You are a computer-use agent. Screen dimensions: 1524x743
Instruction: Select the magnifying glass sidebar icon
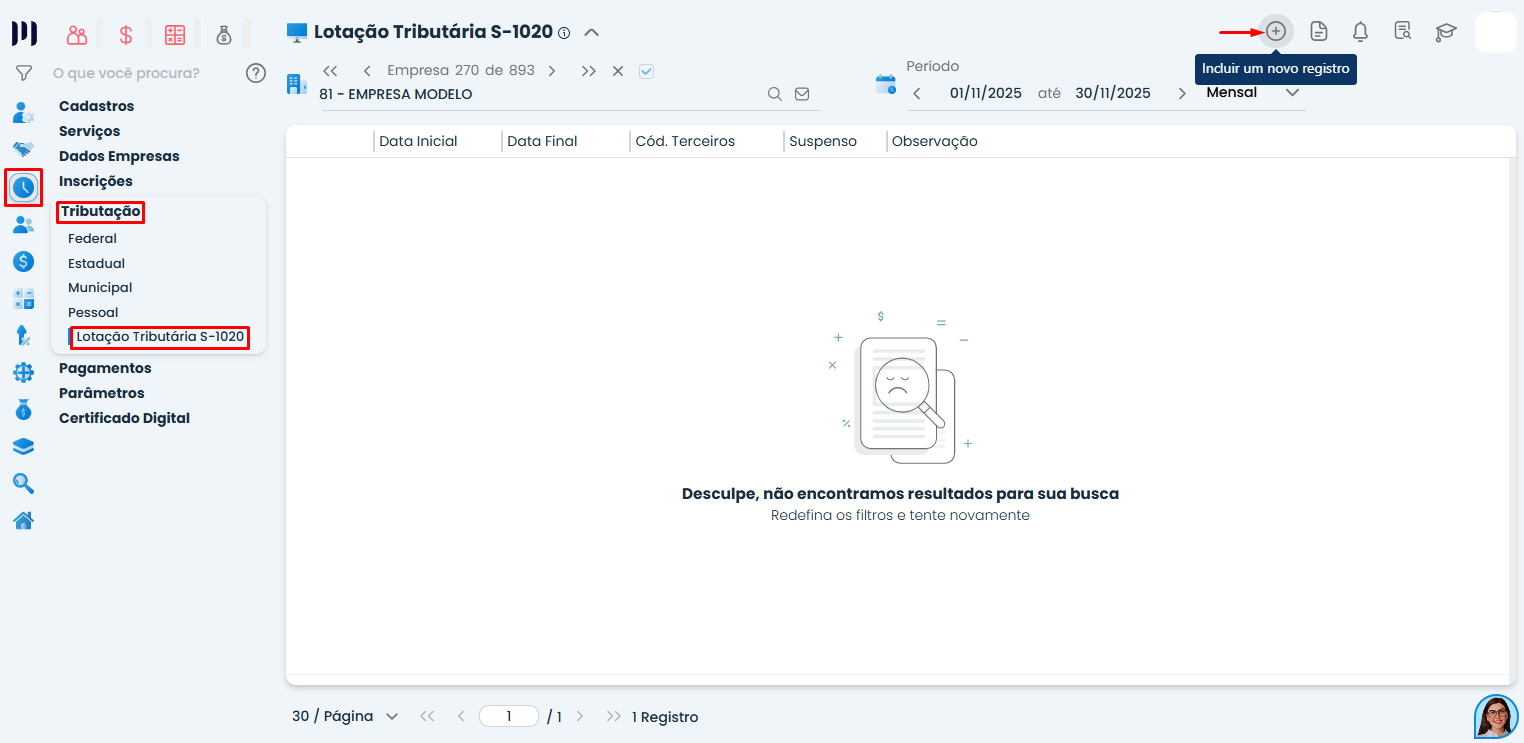(23, 484)
